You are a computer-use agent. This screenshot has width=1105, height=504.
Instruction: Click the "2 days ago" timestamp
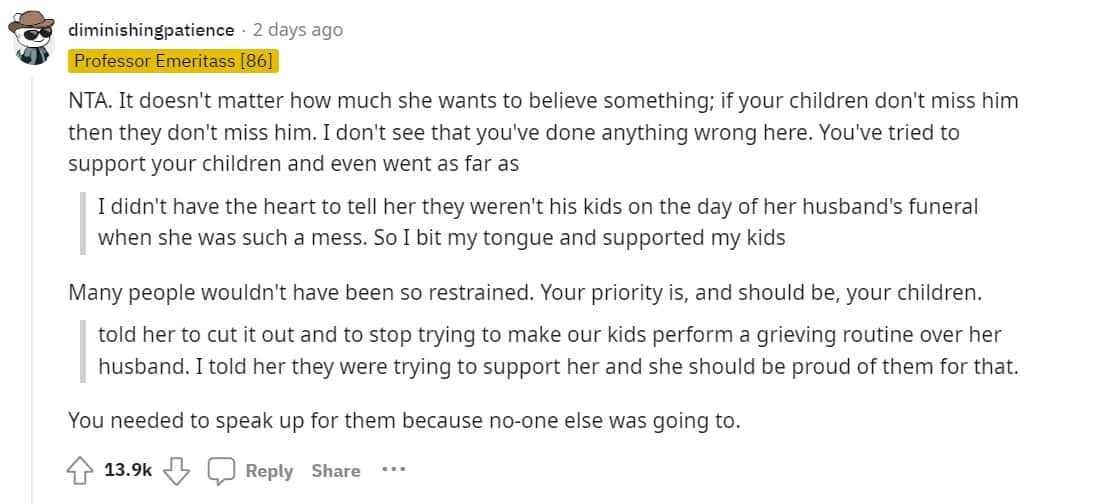[x=298, y=30]
